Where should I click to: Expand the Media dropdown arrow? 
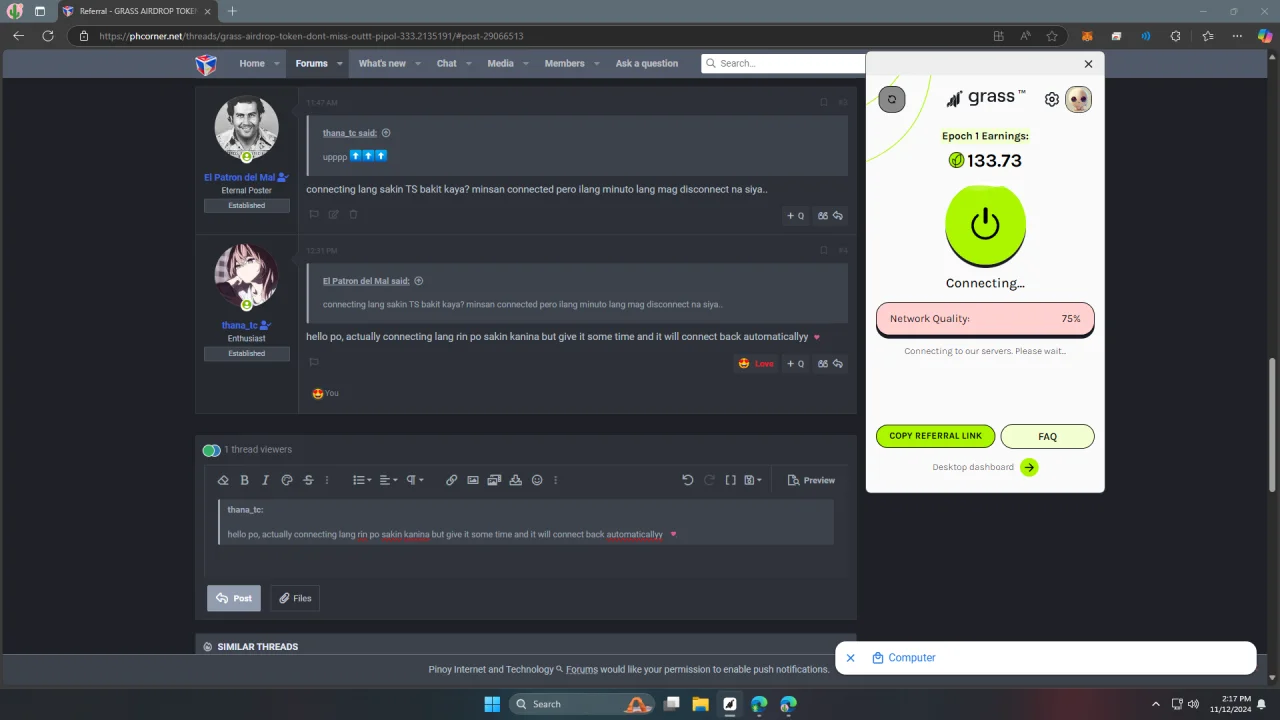(x=527, y=63)
